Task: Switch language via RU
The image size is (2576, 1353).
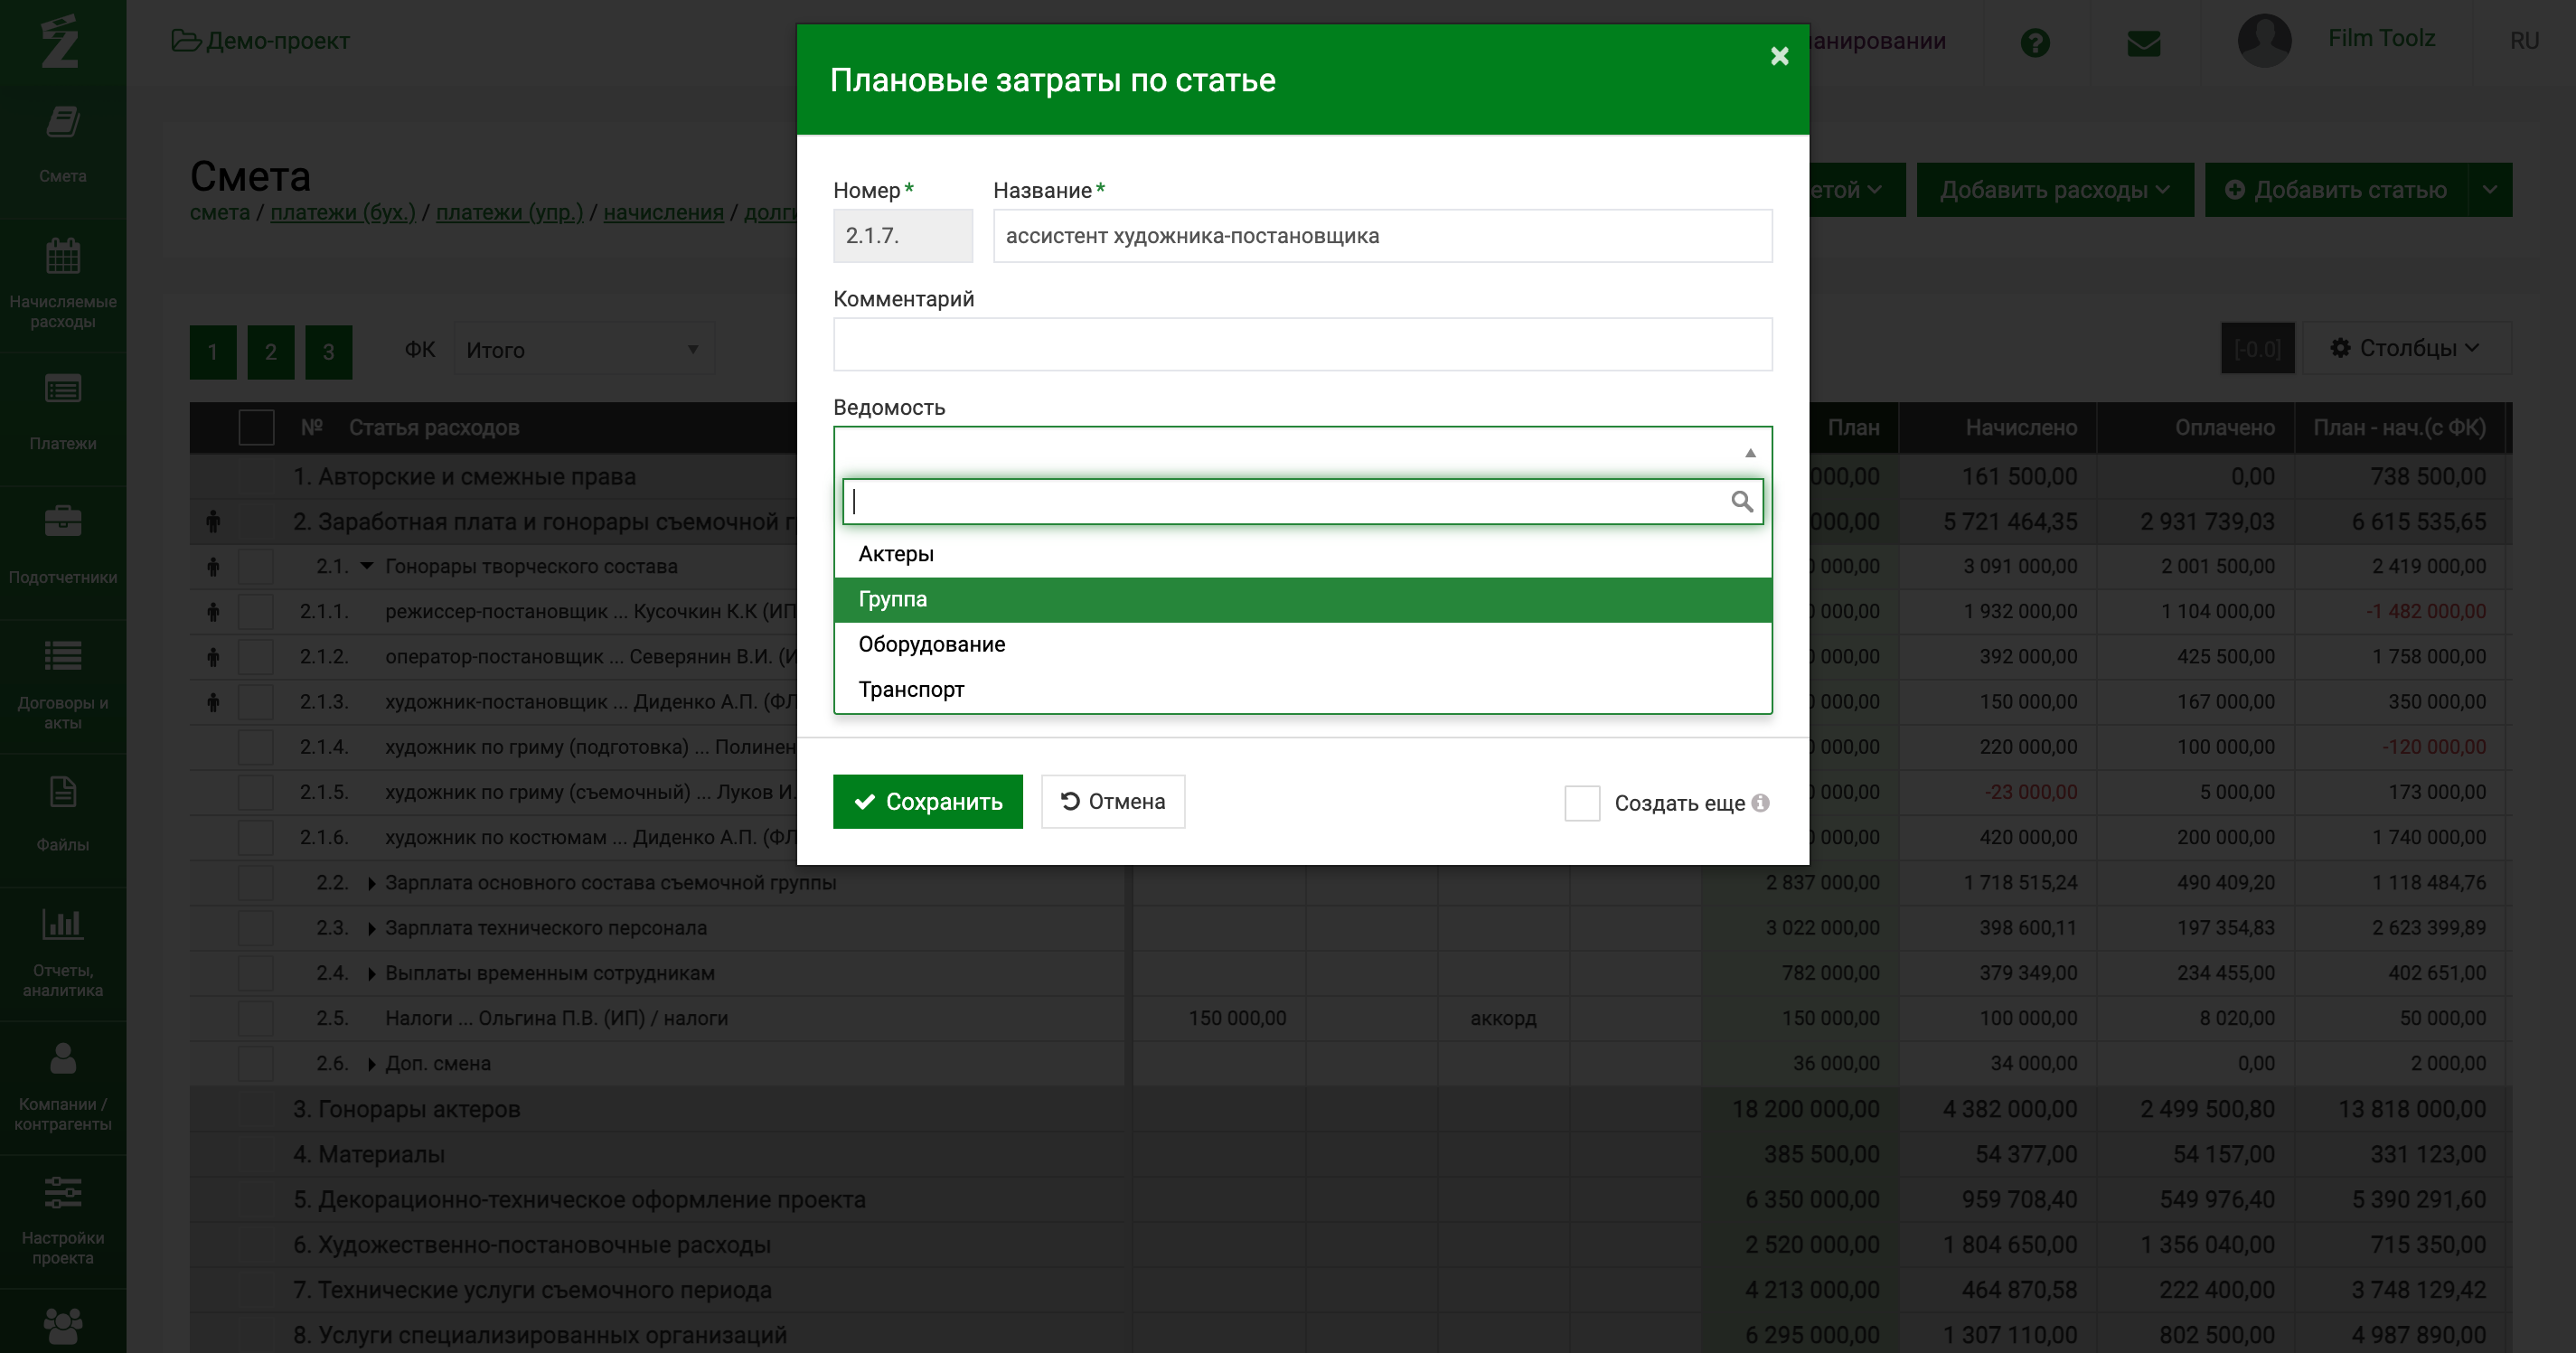Action: coord(2524,41)
